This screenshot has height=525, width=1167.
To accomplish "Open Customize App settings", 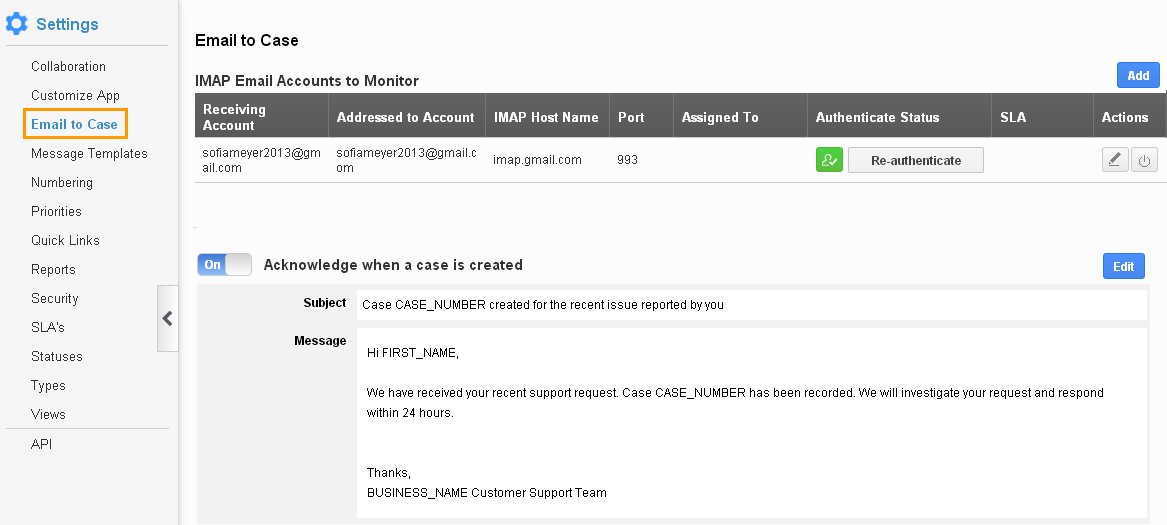I will 75,95.
